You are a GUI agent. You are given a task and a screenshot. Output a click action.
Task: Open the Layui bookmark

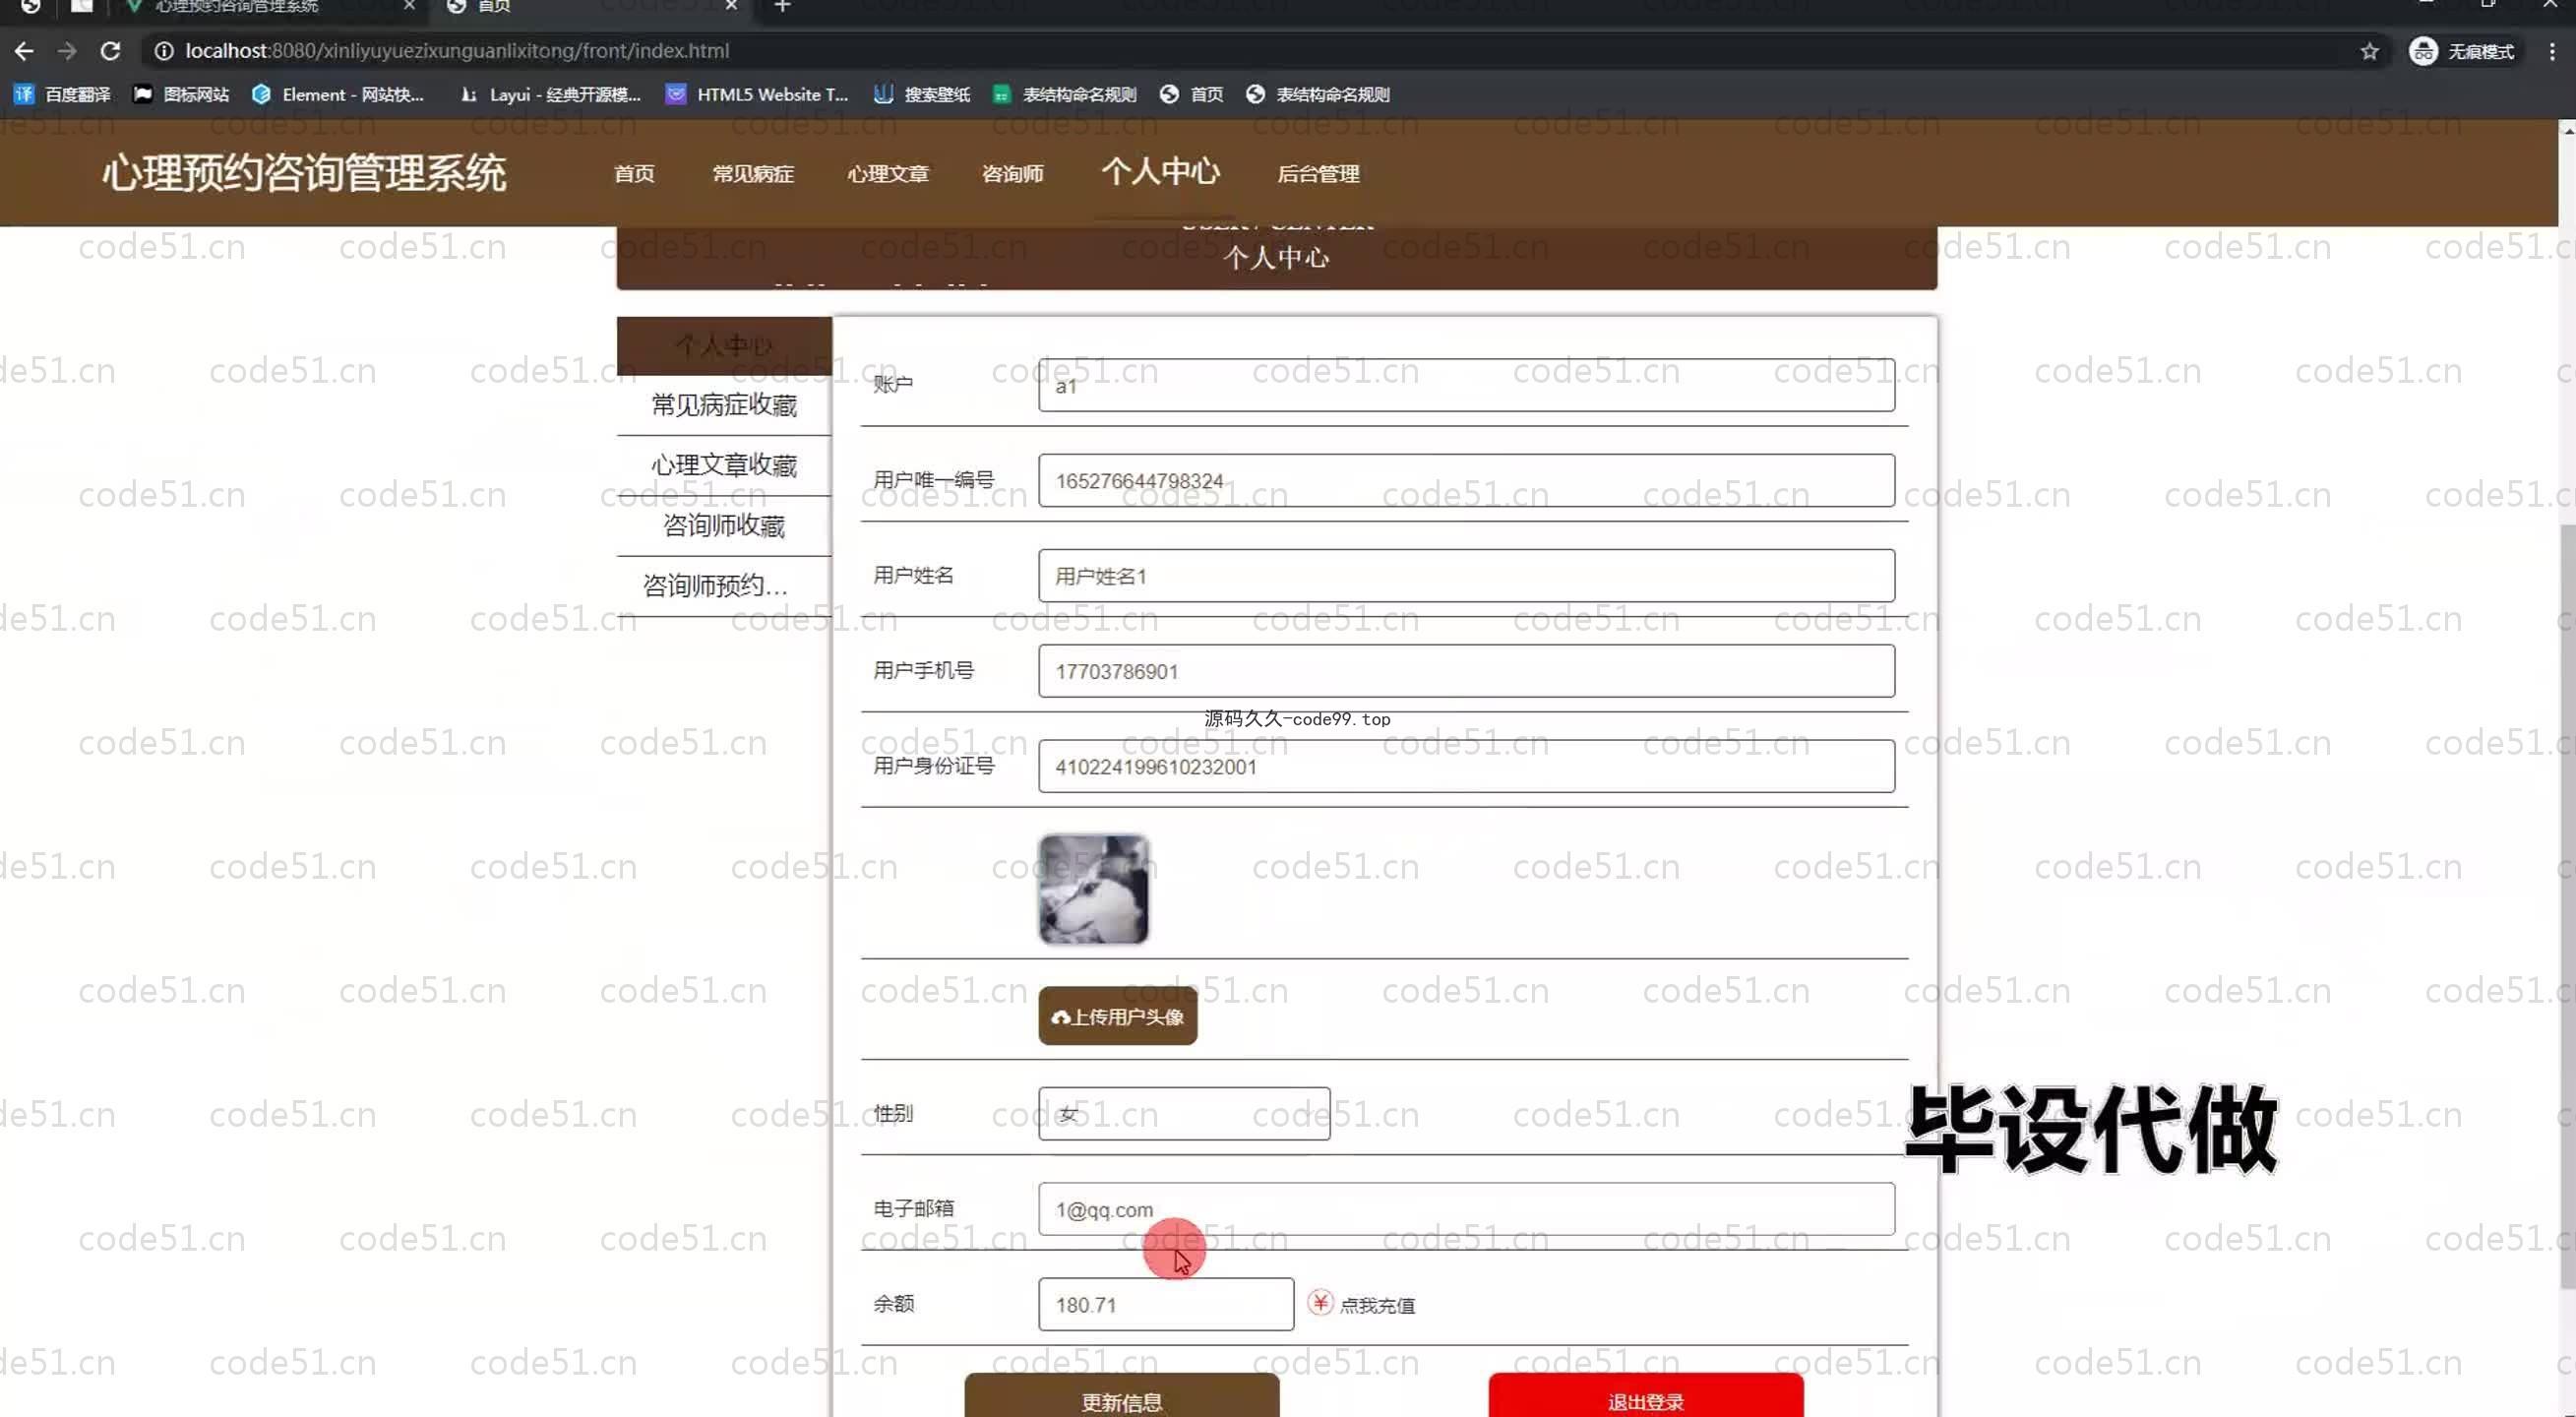point(550,94)
